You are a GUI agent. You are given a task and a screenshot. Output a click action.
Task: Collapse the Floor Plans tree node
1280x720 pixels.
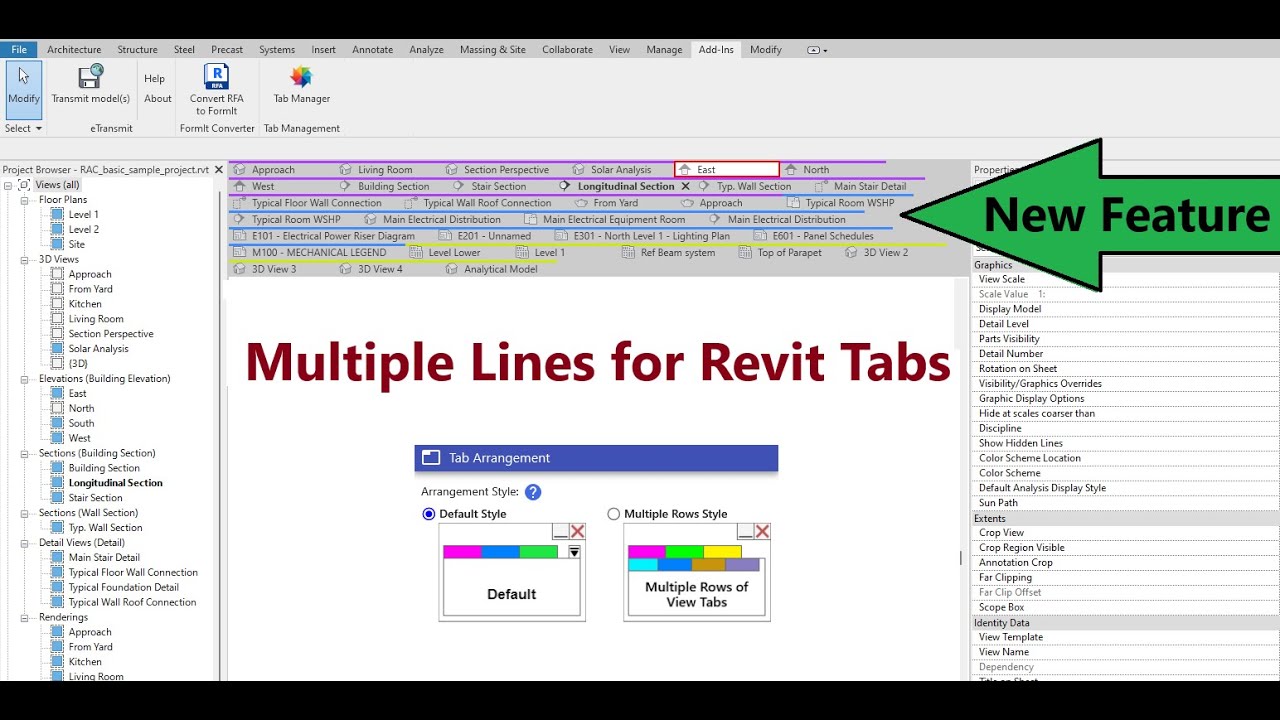tap(24, 200)
